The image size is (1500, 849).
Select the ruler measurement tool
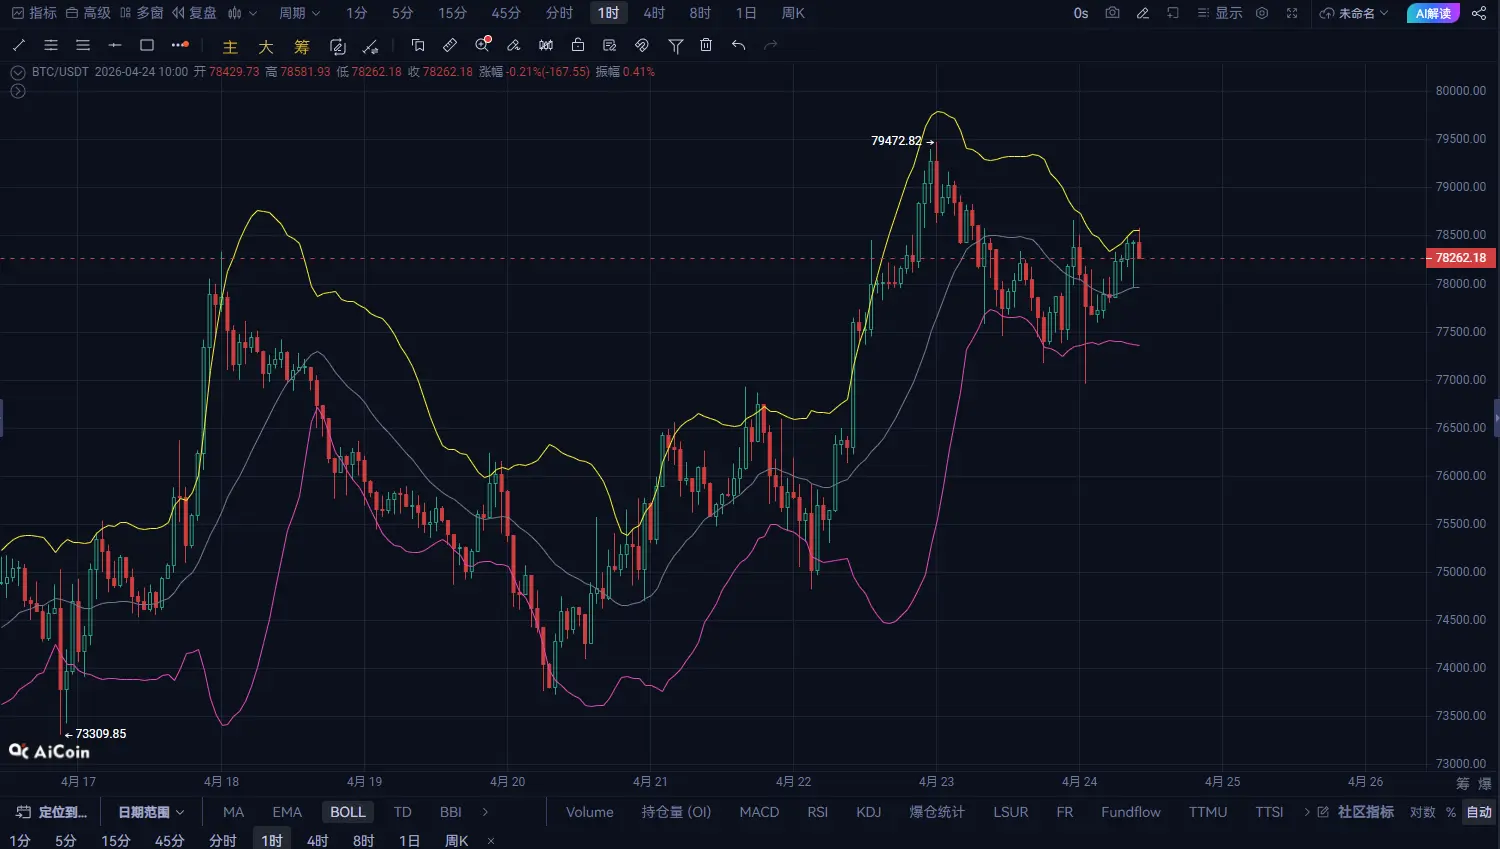click(x=450, y=45)
